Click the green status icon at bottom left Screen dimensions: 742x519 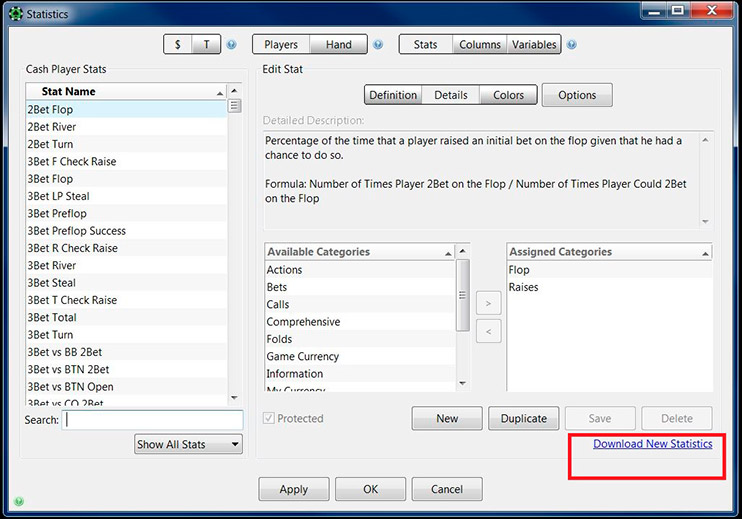19,501
